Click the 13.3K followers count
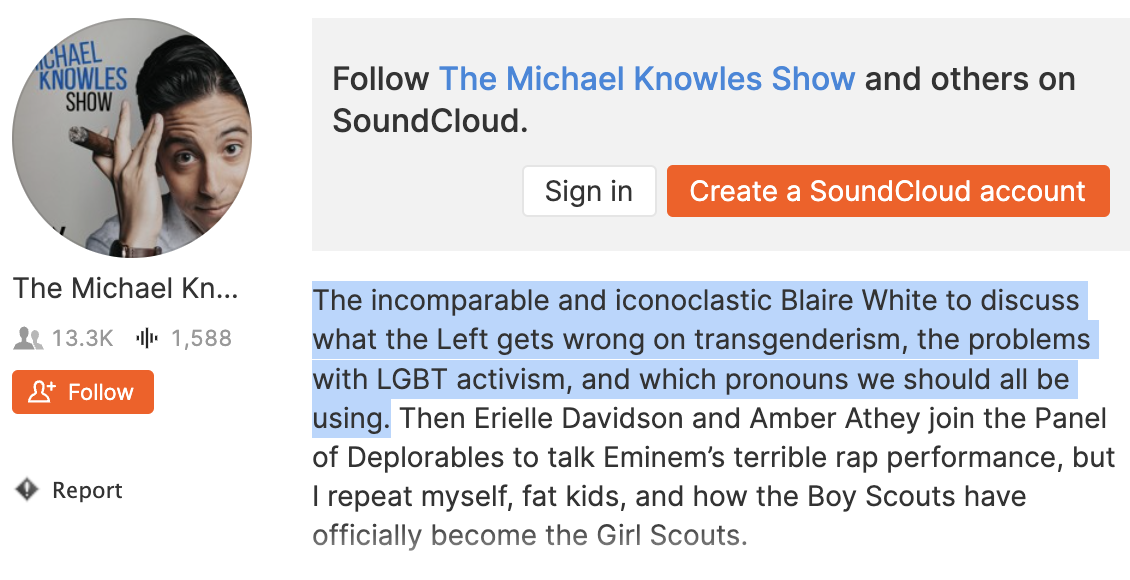 coord(82,339)
